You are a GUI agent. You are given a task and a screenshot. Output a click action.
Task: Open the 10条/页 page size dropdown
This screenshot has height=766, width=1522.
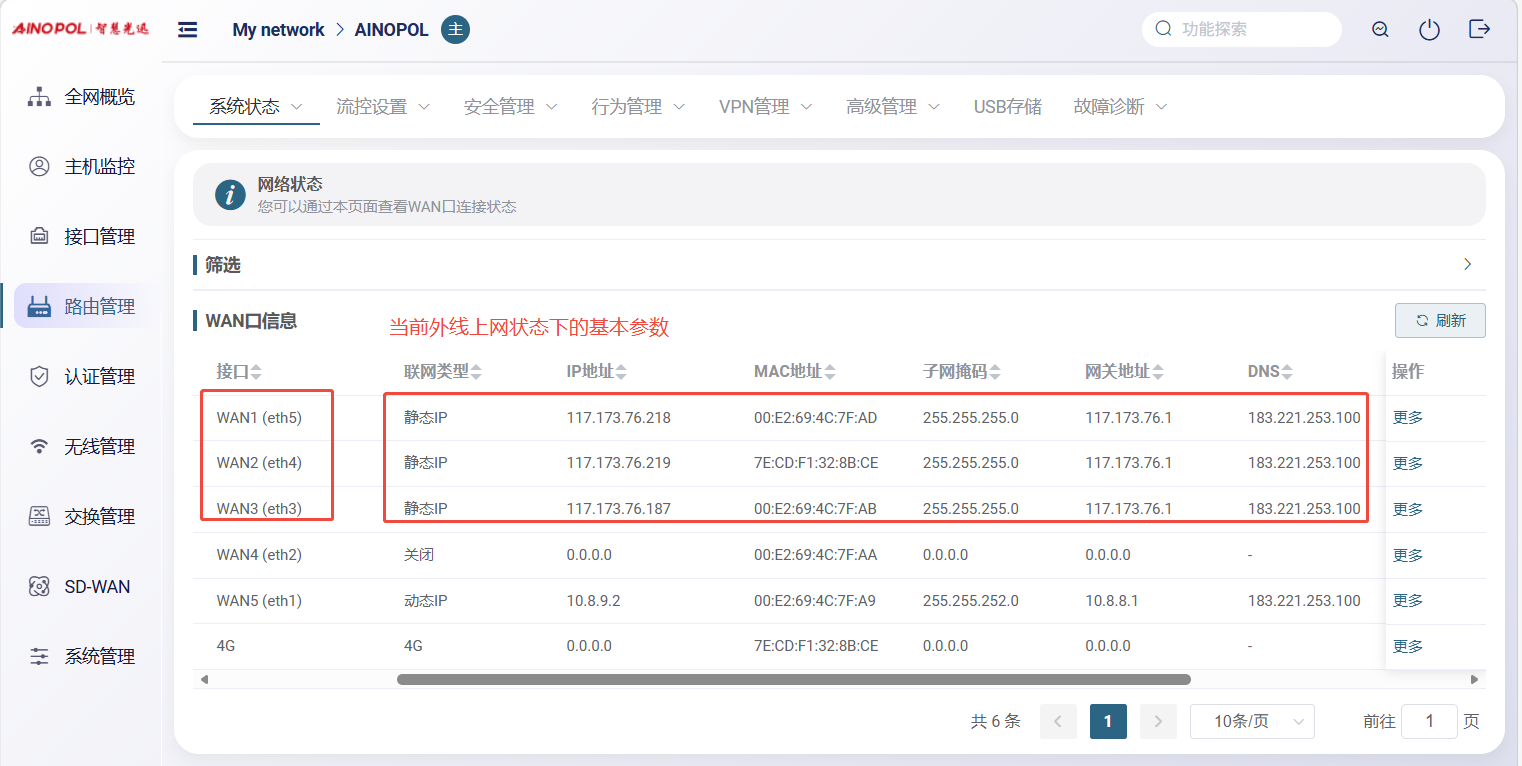coord(1251,721)
